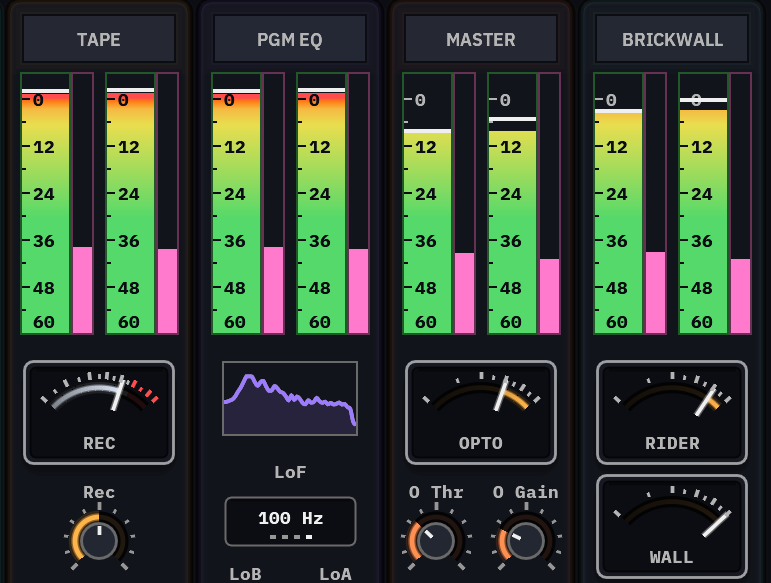Image resolution: width=771 pixels, height=583 pixels.
Task: Click PGM EQ left pink loudness bar
Action: pyautogui.click(x=274, y=204)
